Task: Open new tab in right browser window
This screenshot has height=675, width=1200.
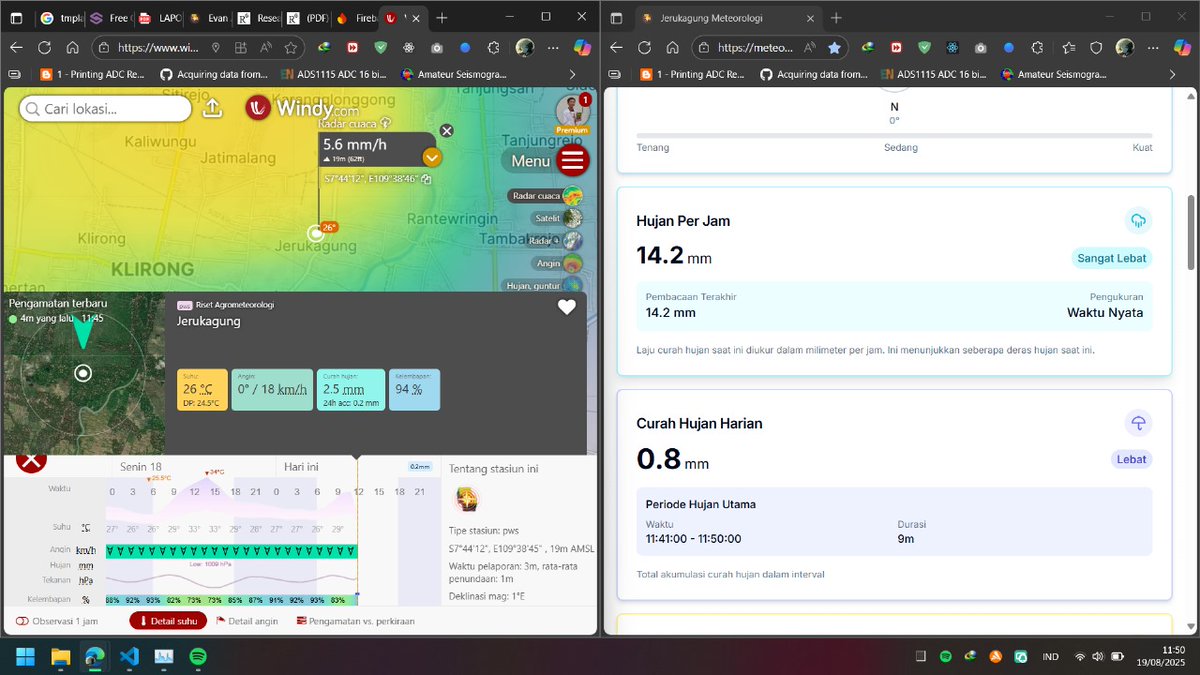Action: click(836, 18)
